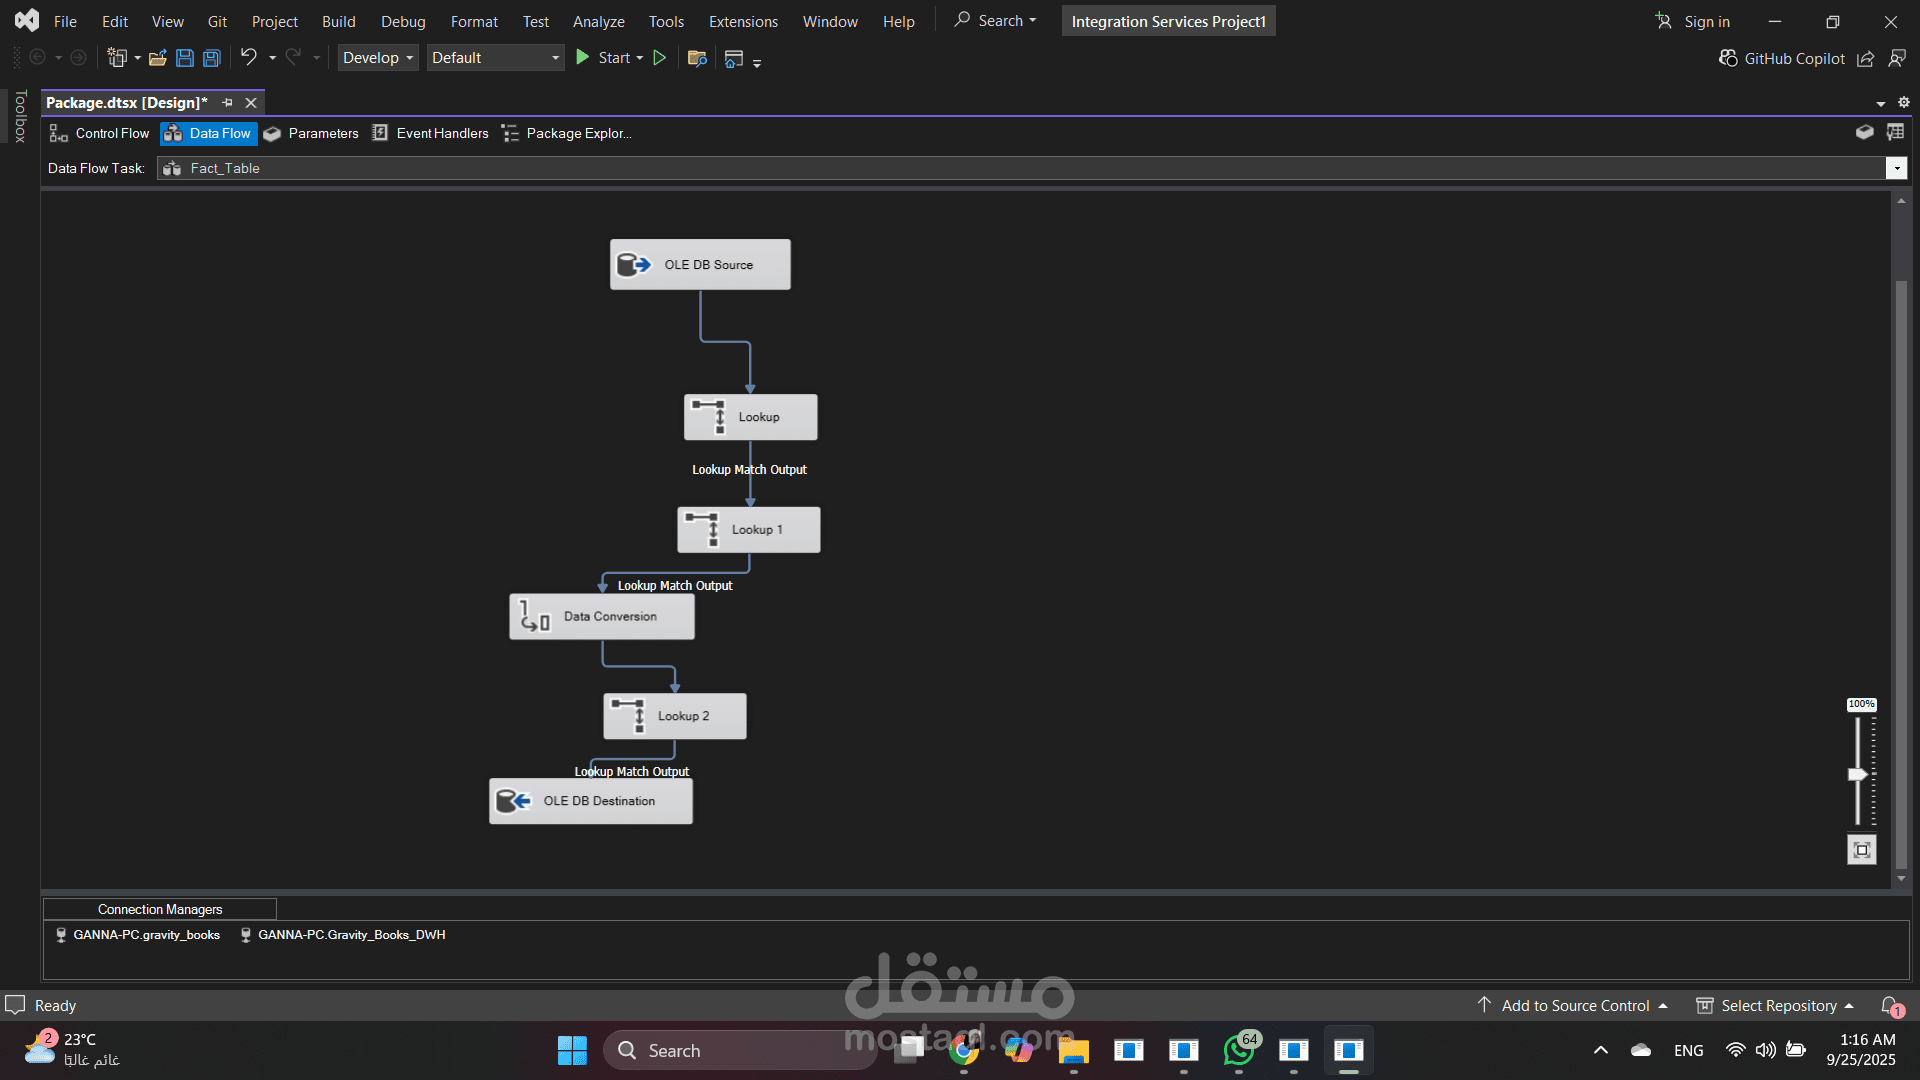Click Start Without Debugging outline arrow

click(x=660, y=58)
